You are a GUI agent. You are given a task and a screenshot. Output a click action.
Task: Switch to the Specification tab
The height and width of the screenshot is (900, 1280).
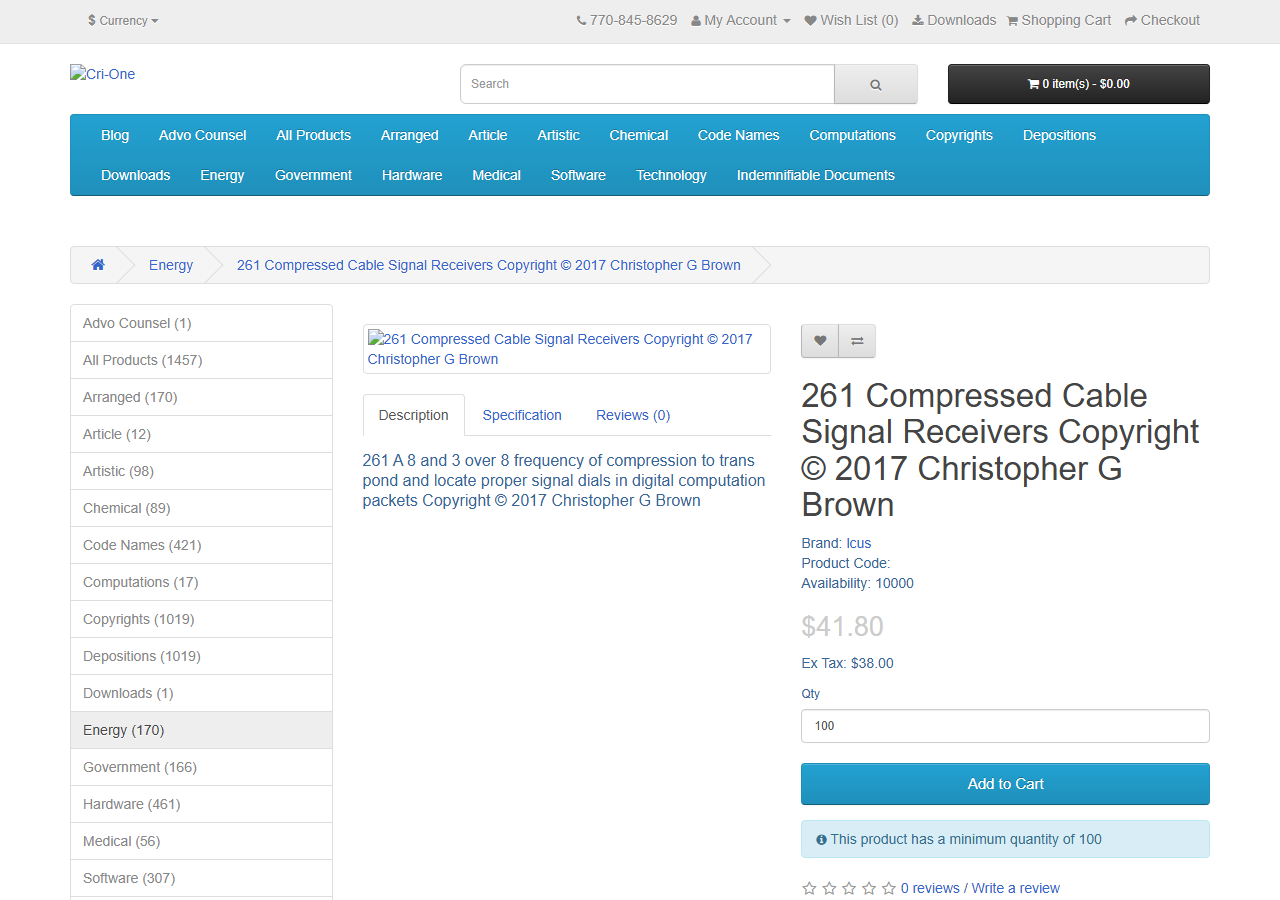pyautogui.click(x=522, y=415)
